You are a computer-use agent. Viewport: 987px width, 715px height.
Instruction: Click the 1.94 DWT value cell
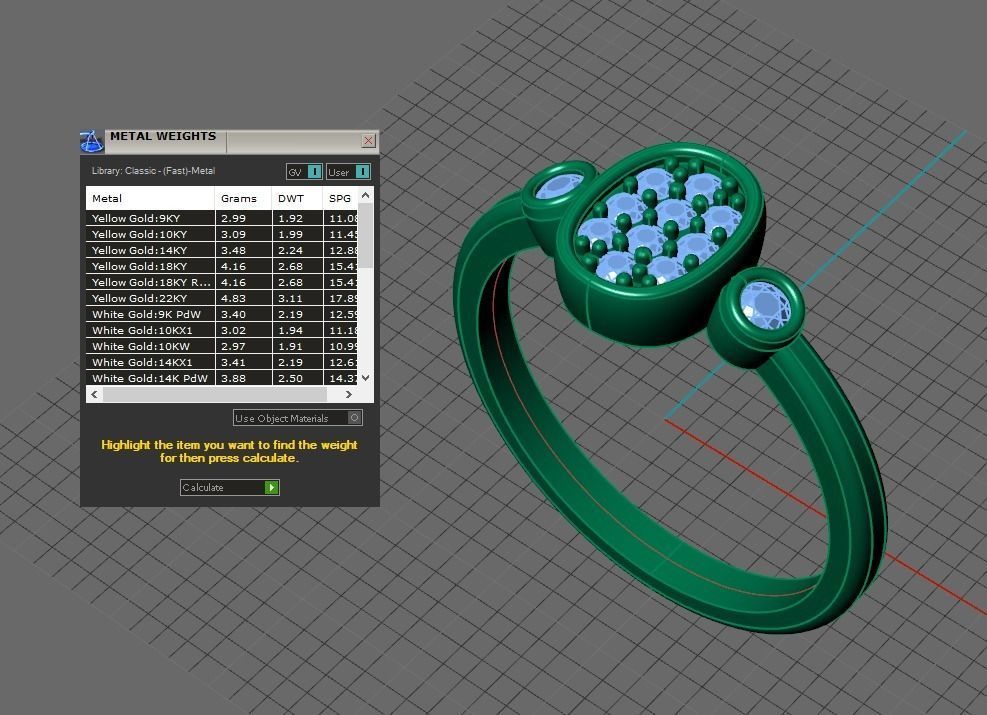point(298,330)
